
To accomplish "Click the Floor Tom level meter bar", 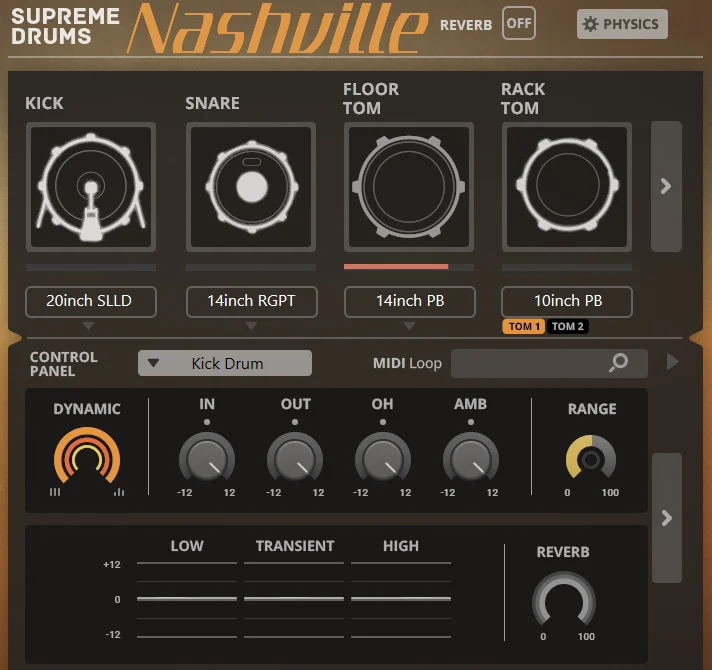I will click(x=409, y=267).
